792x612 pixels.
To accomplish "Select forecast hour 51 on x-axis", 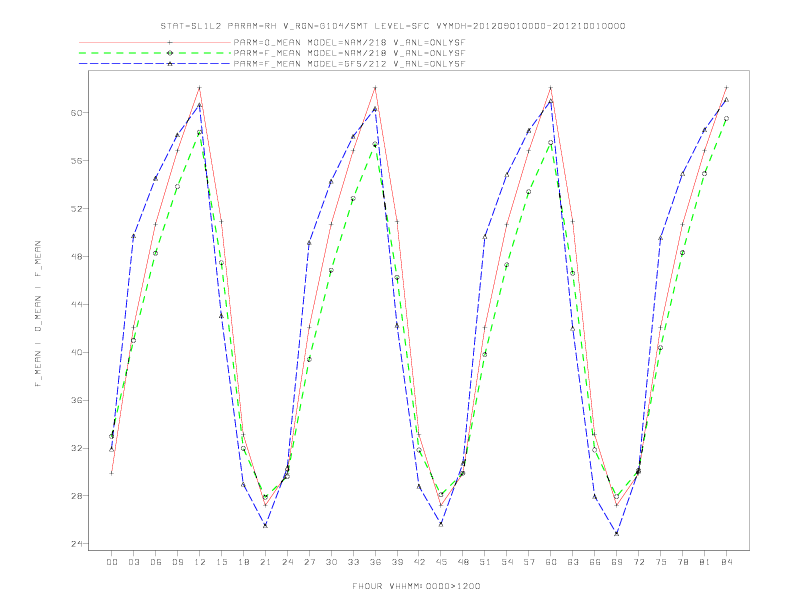I will click(x=485, y=562).
